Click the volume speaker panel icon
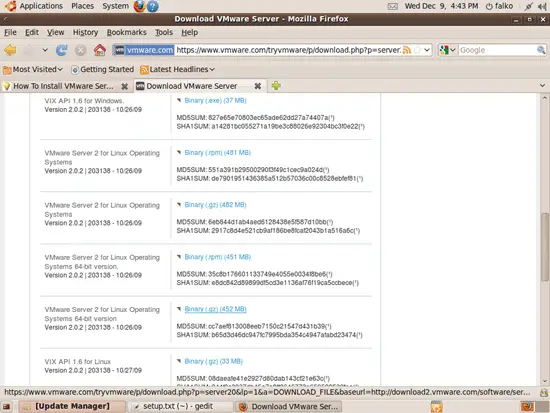This screenshot has width=550, height=413. [542, 6]
